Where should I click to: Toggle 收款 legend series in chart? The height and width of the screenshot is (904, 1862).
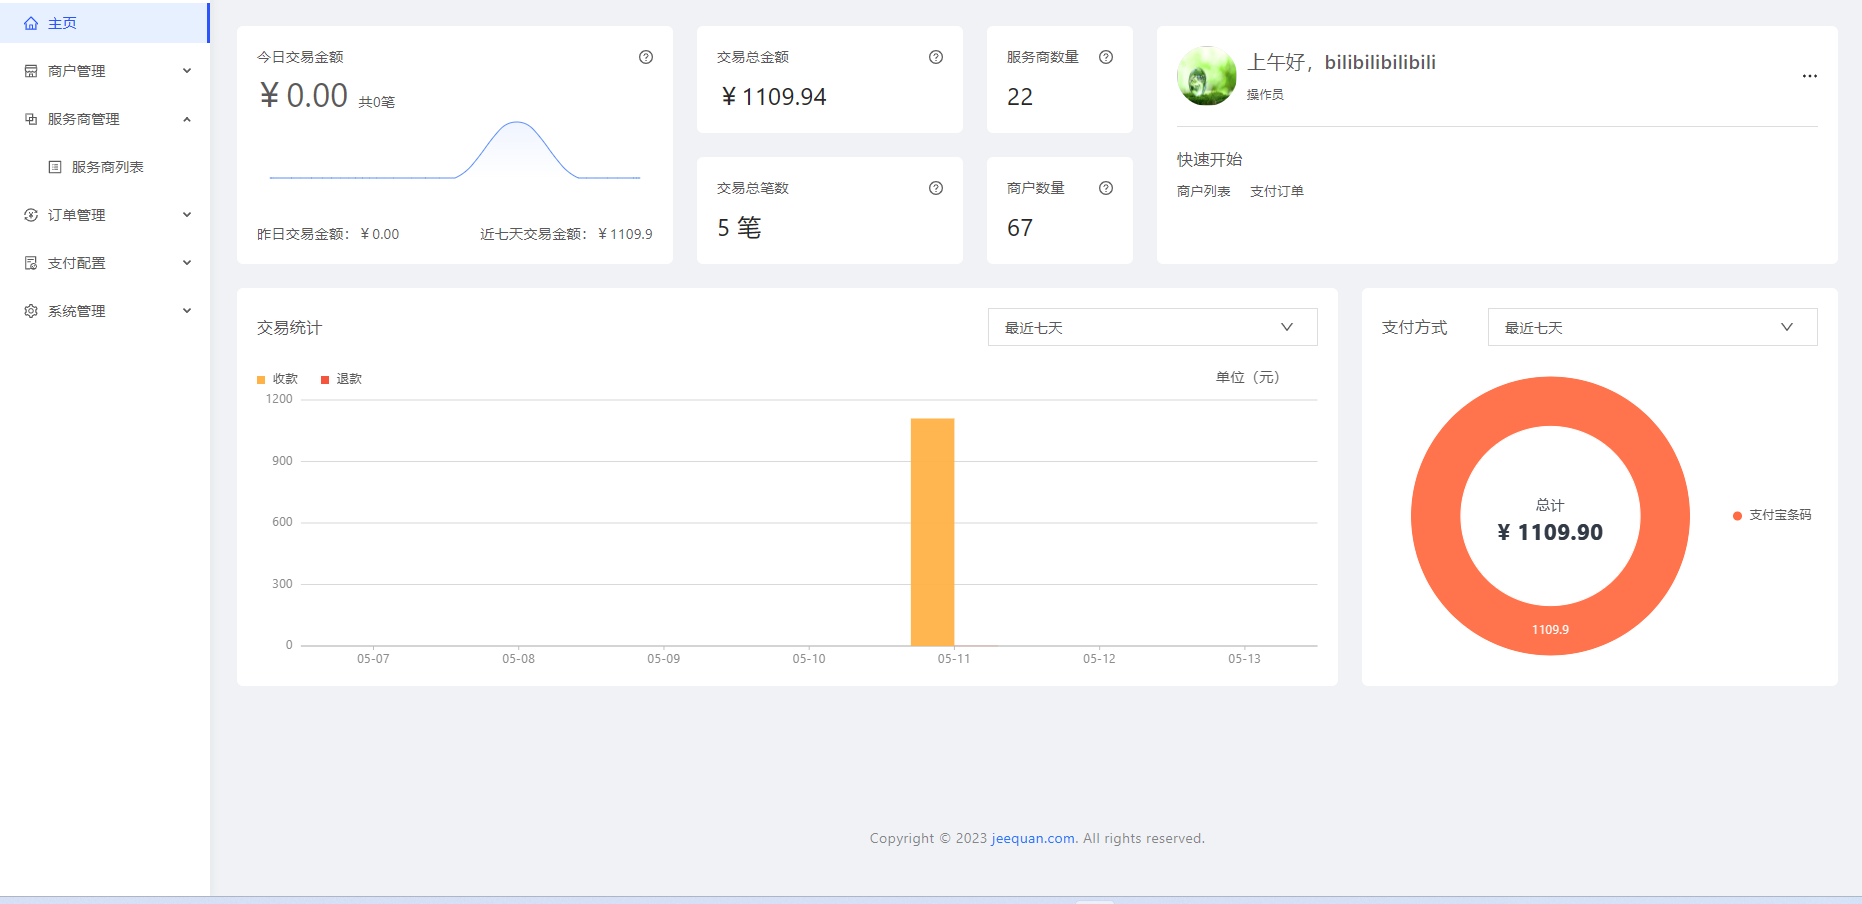click(x=277, y=379)
